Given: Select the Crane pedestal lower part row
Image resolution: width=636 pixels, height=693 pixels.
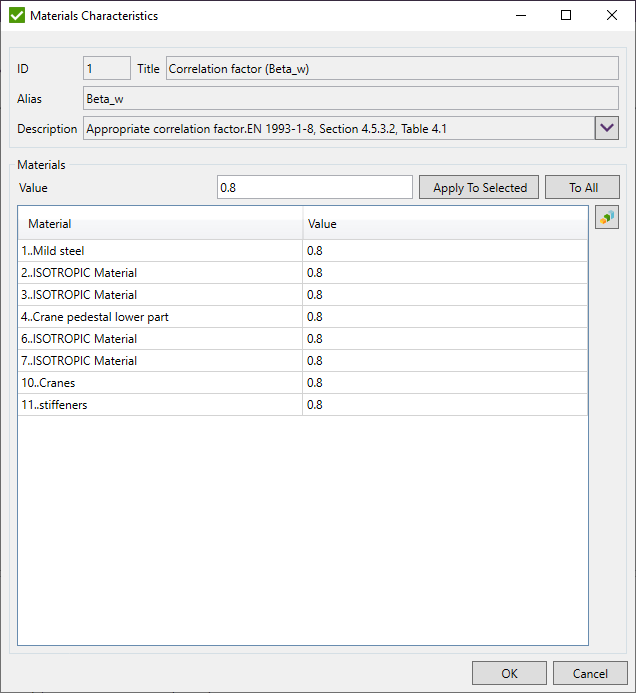Looking at the screenshot, I should pyautogui.click(x=160, y=317).
